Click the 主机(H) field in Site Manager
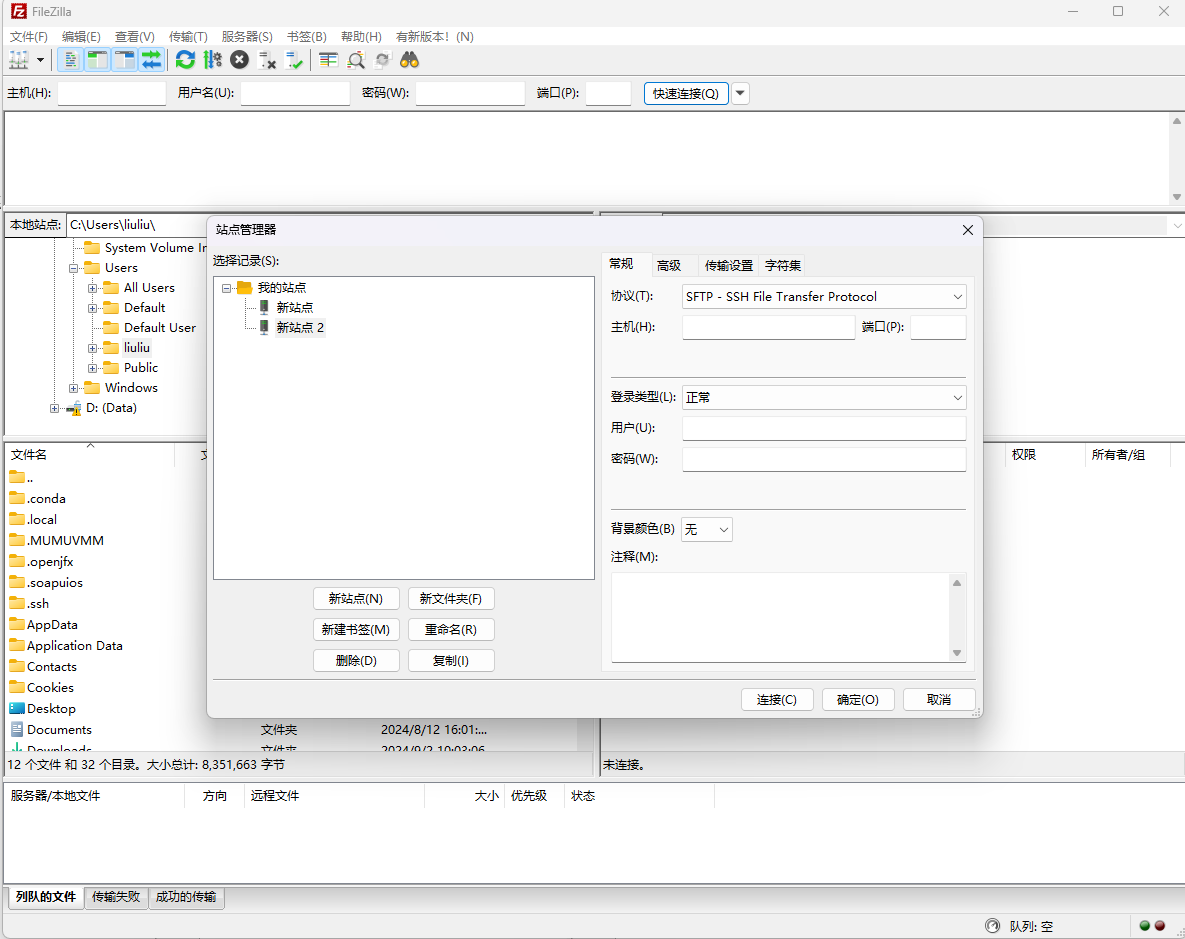This screenshot has width=1185, height=939. tap(769, 327)
